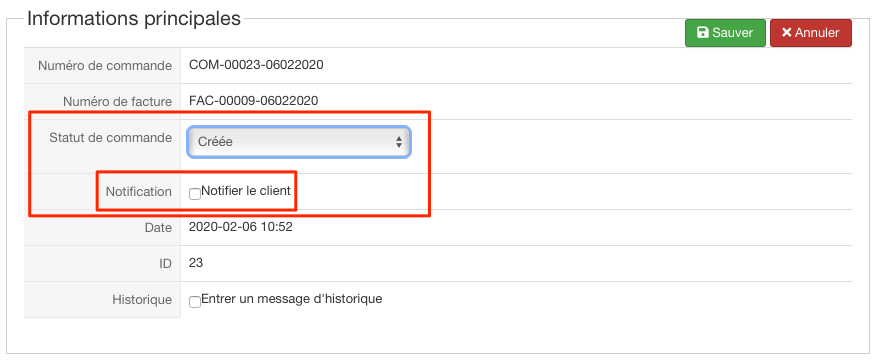The height and width of the screenshot is (360, 877).
Task: Click the up-down arrows on the Créée select
Action: 399,142
